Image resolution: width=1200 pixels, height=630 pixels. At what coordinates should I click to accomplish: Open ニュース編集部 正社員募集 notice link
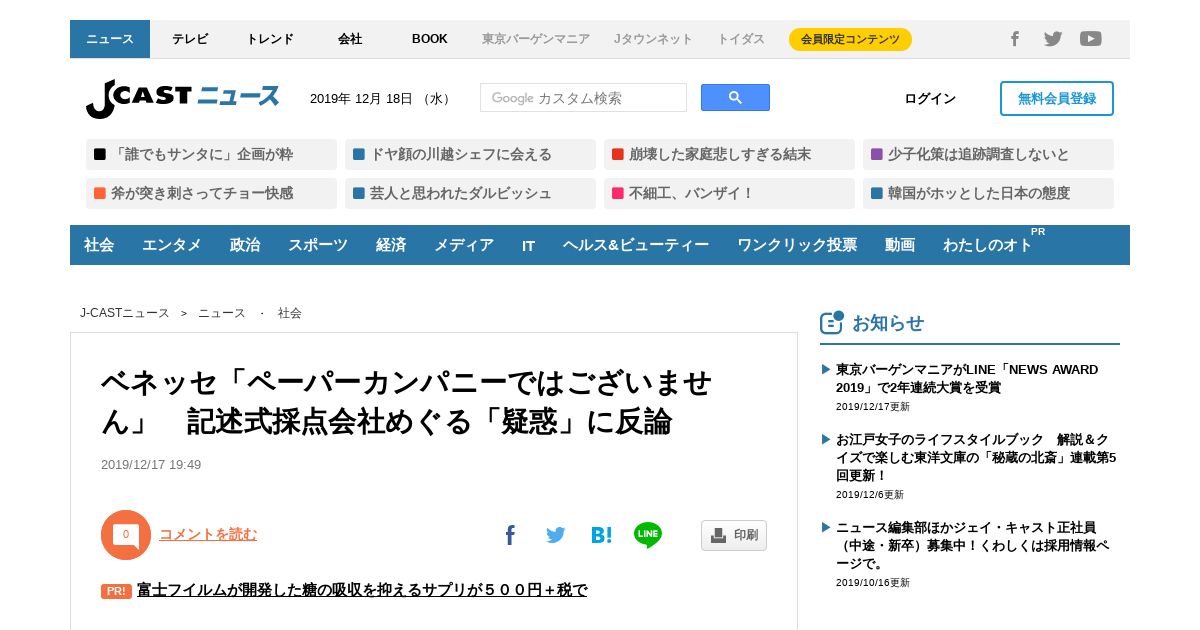pos(972,545)
